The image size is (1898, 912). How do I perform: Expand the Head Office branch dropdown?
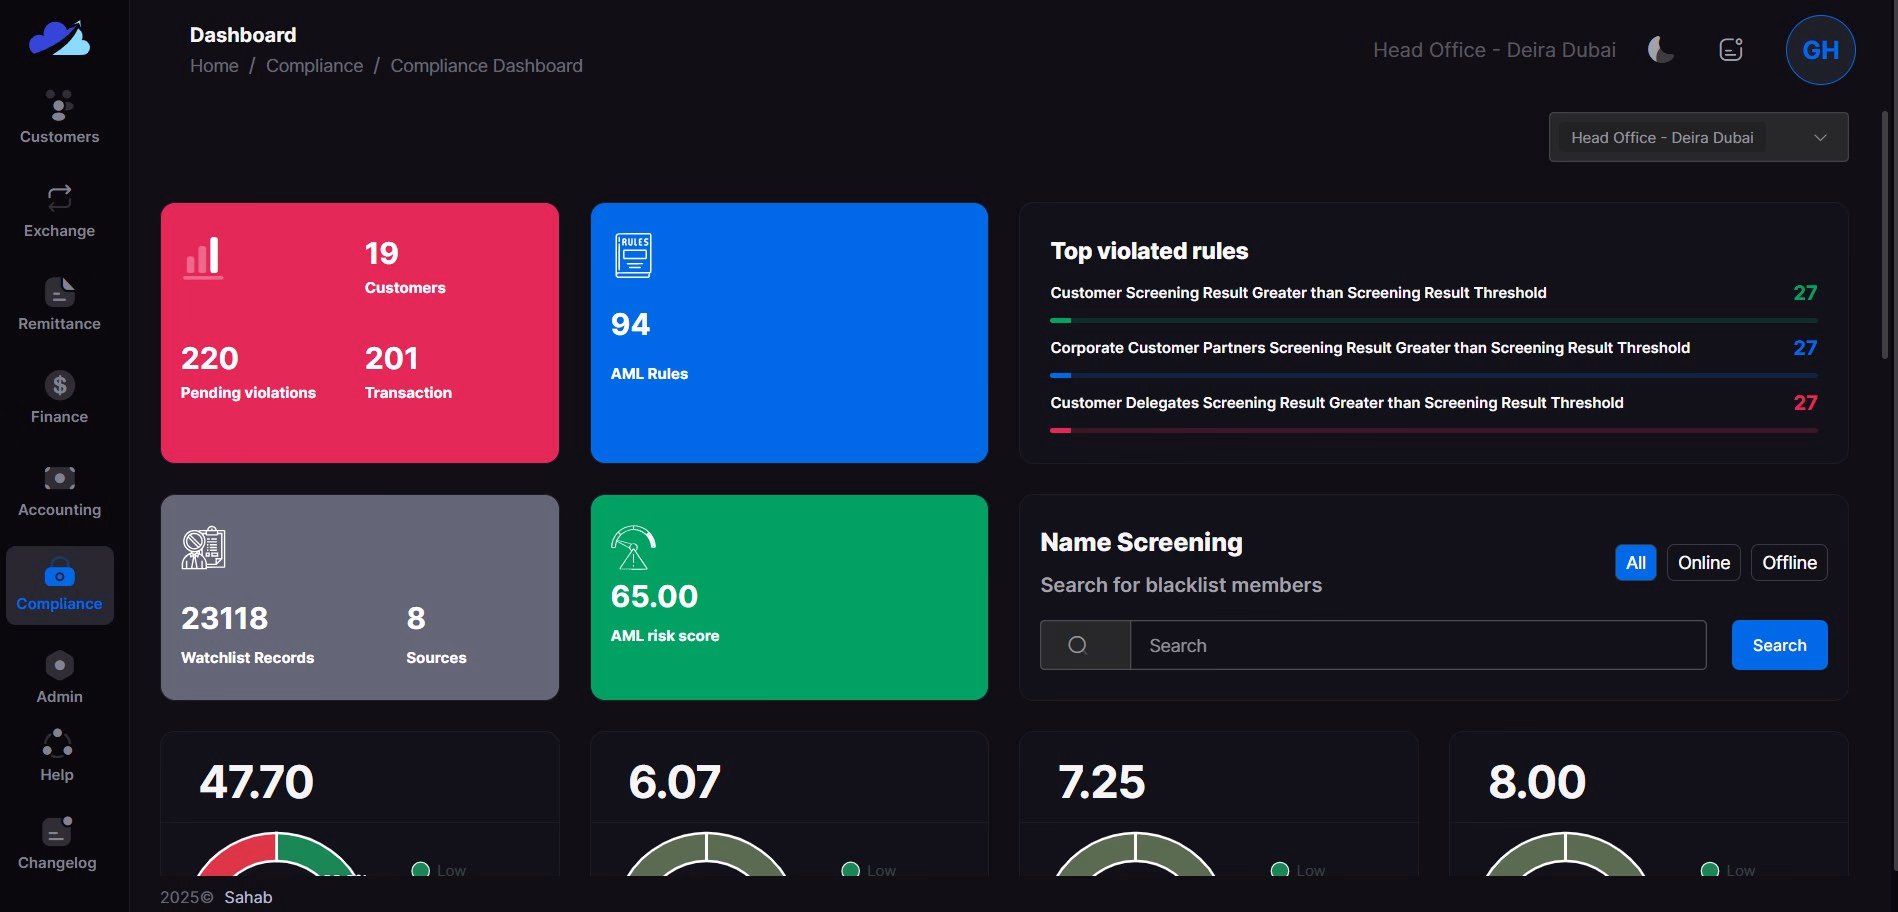(1698, 137)
